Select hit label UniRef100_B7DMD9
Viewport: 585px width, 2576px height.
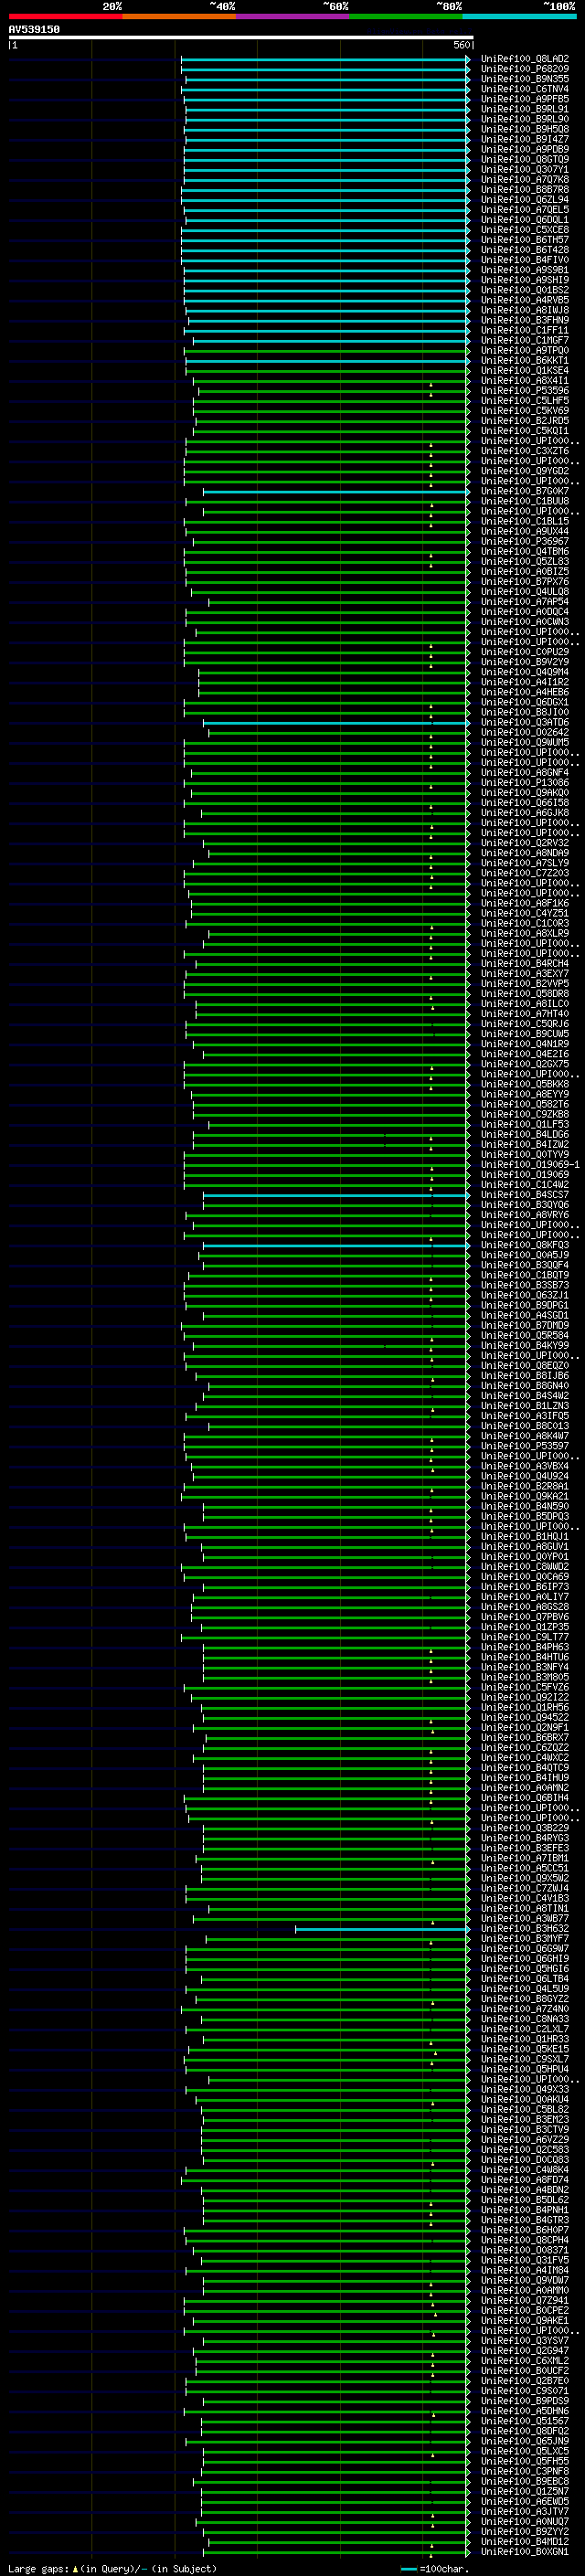[x=524, y=1326]
